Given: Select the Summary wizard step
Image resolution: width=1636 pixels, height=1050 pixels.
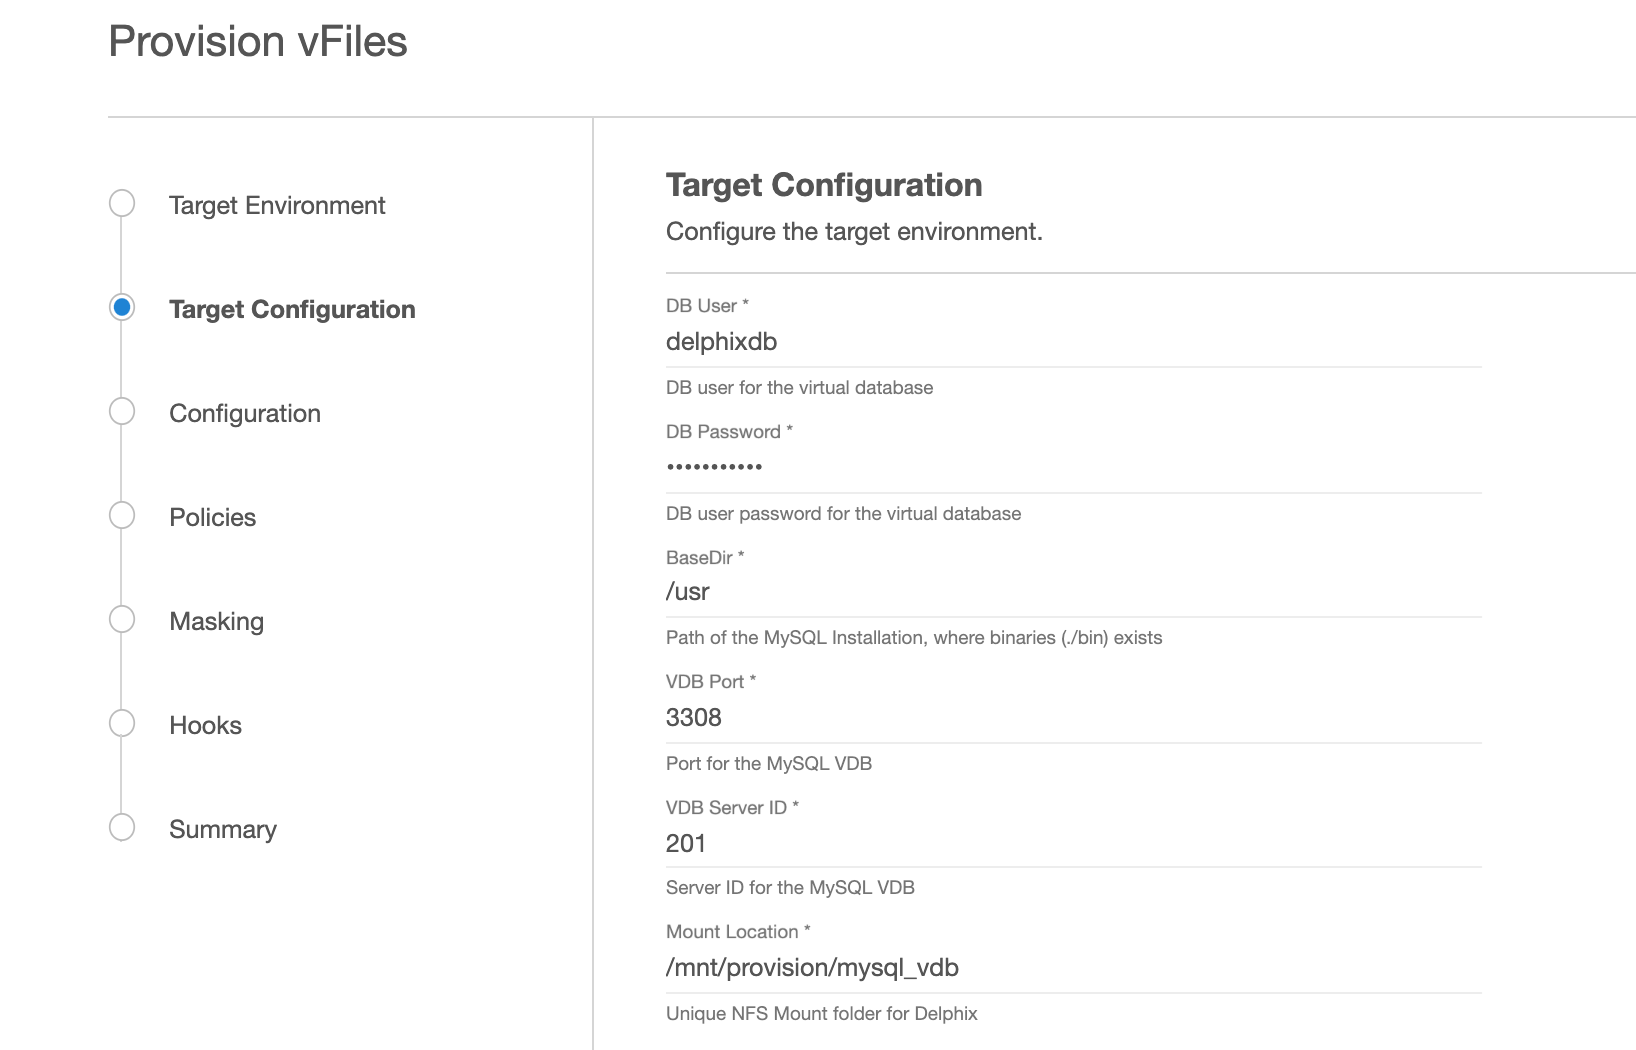Looking at the screenshot, I should tap(222, 829).
